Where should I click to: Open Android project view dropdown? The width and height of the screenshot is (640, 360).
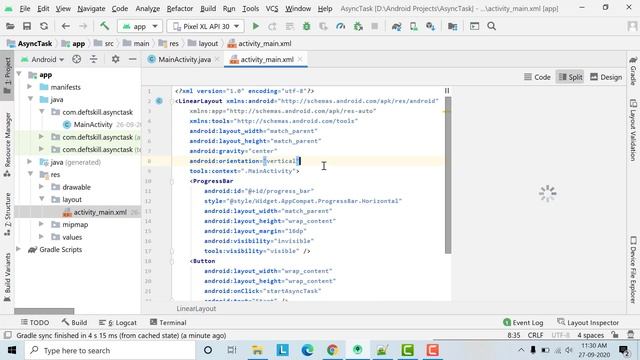(42, 59)
